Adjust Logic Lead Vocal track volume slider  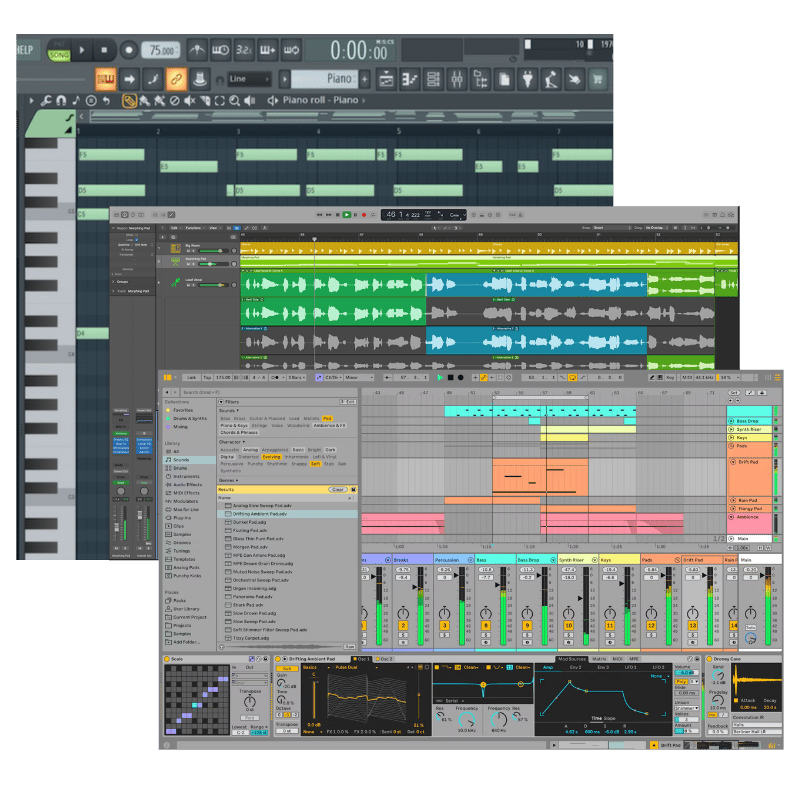pyautogui.click(x=213, y=285)
